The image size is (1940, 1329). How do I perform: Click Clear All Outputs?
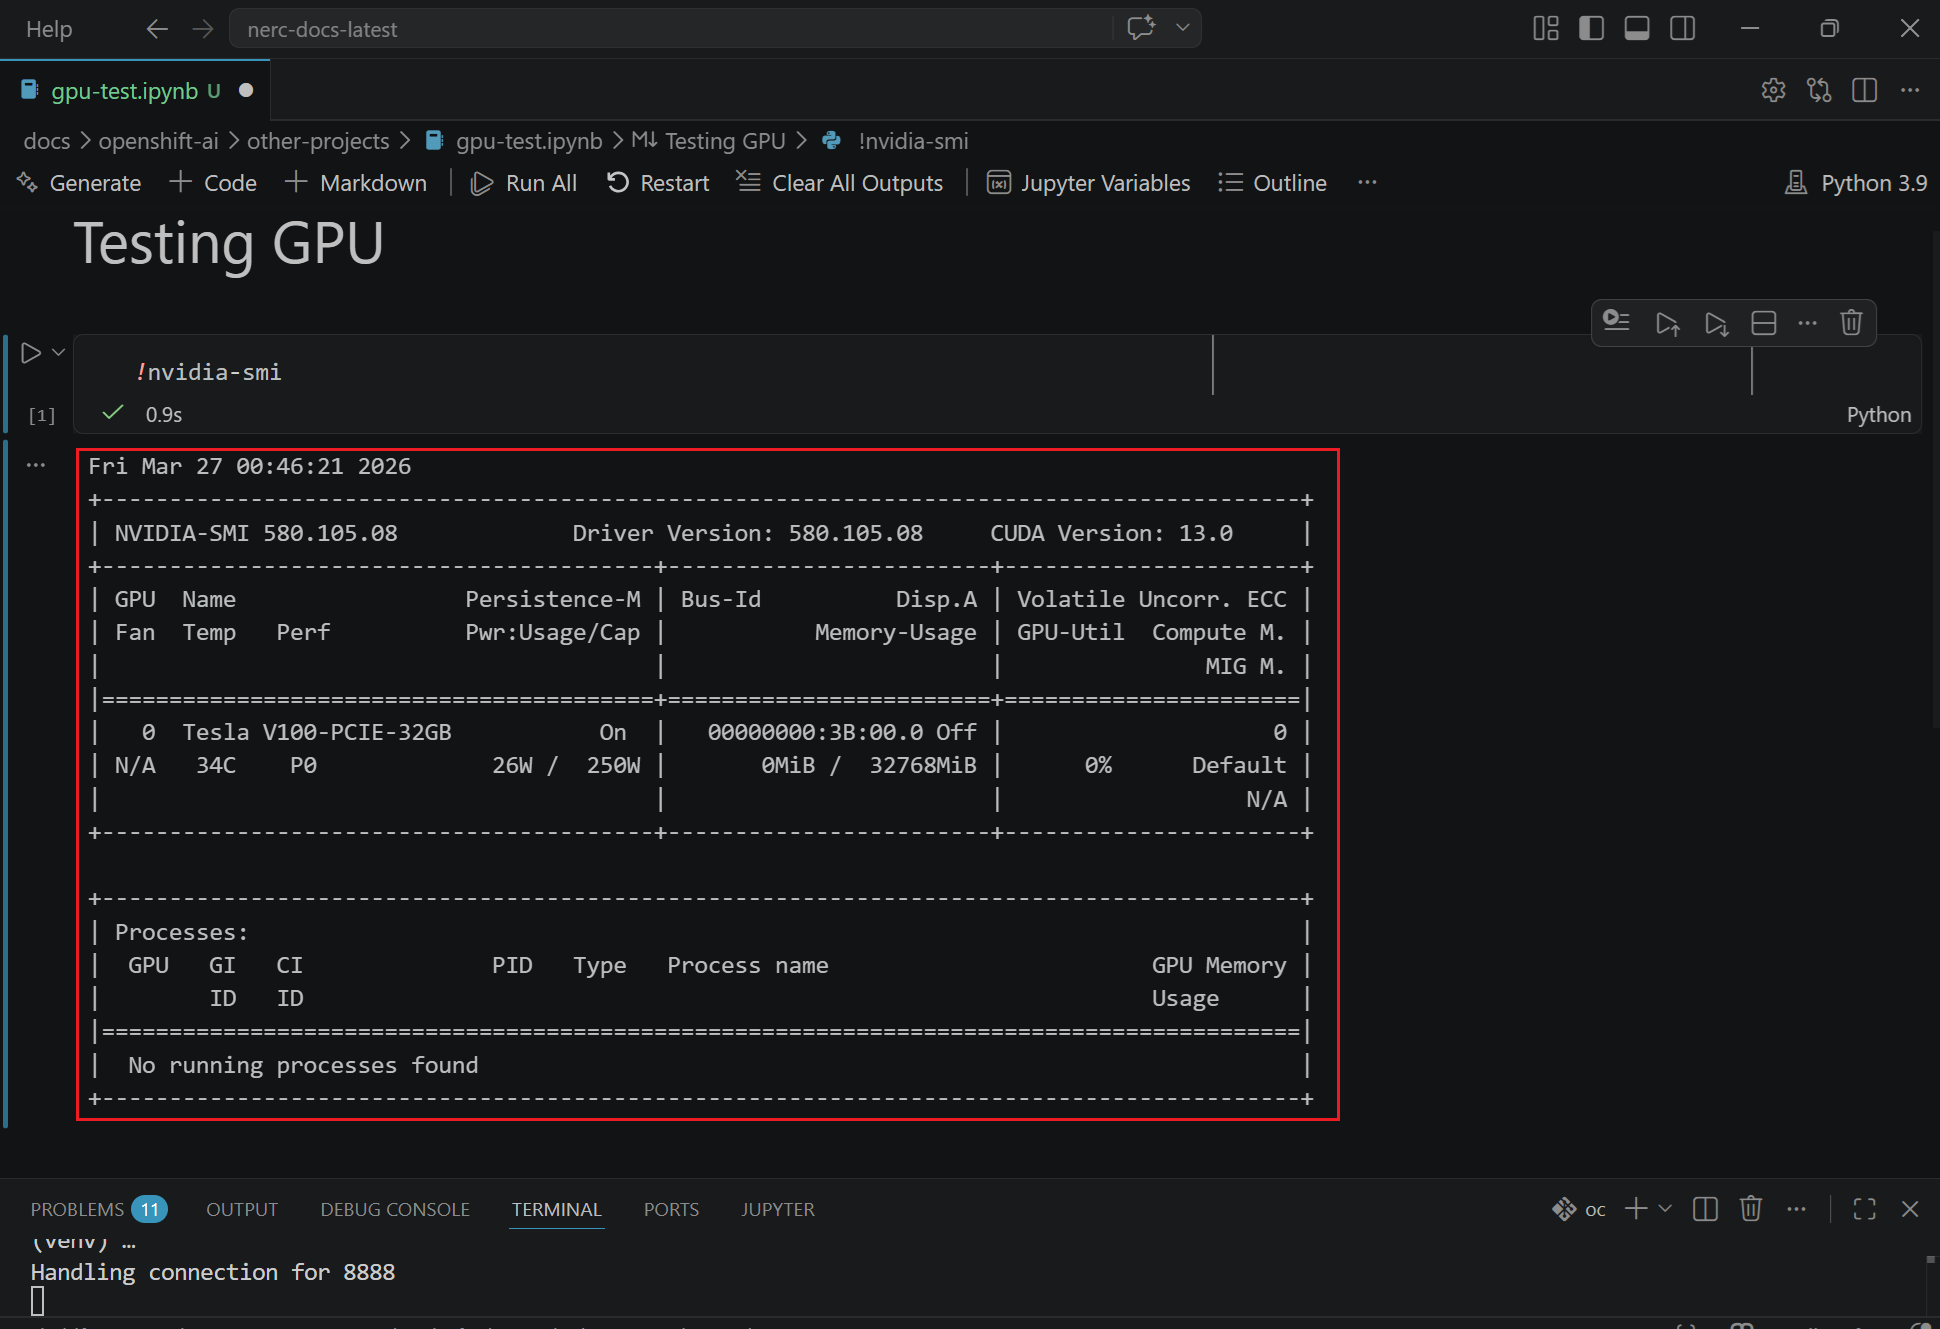[840, 183]
